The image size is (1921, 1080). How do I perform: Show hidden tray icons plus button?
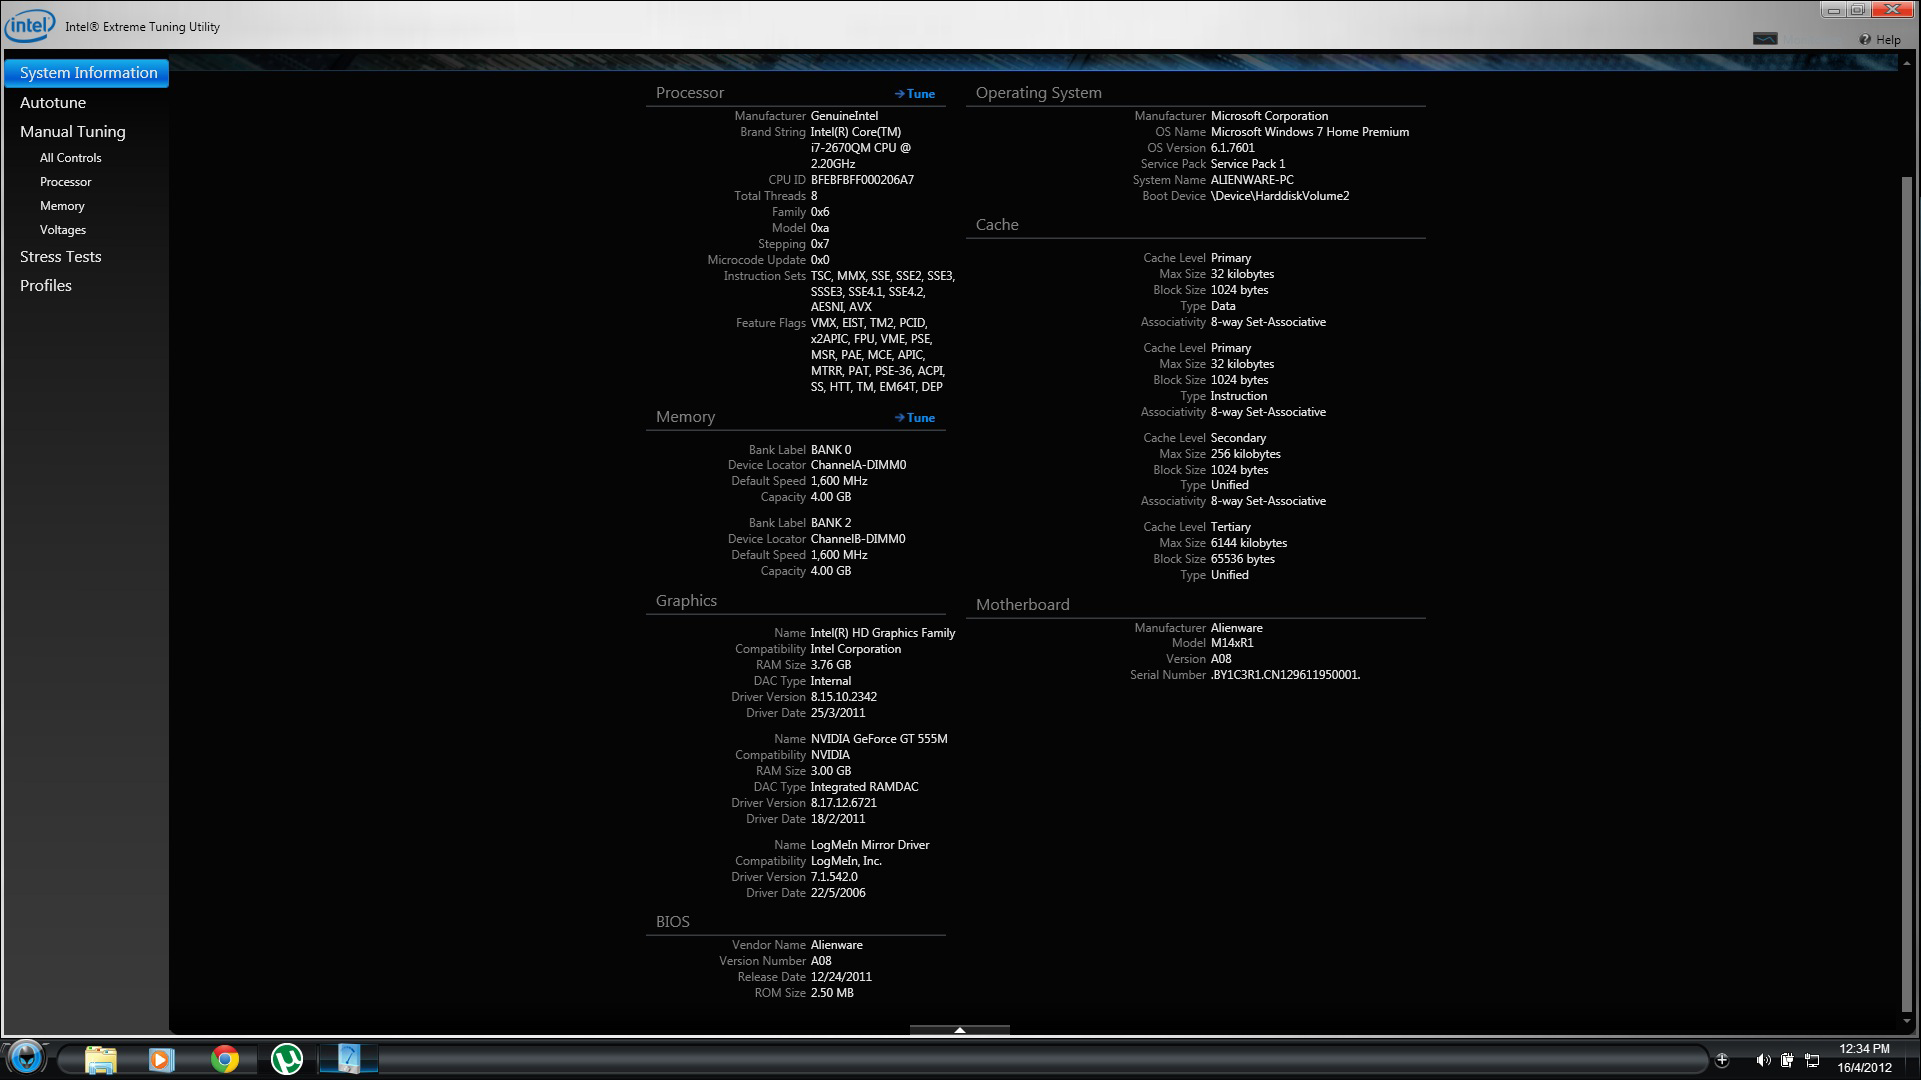click(1722, 1060)
